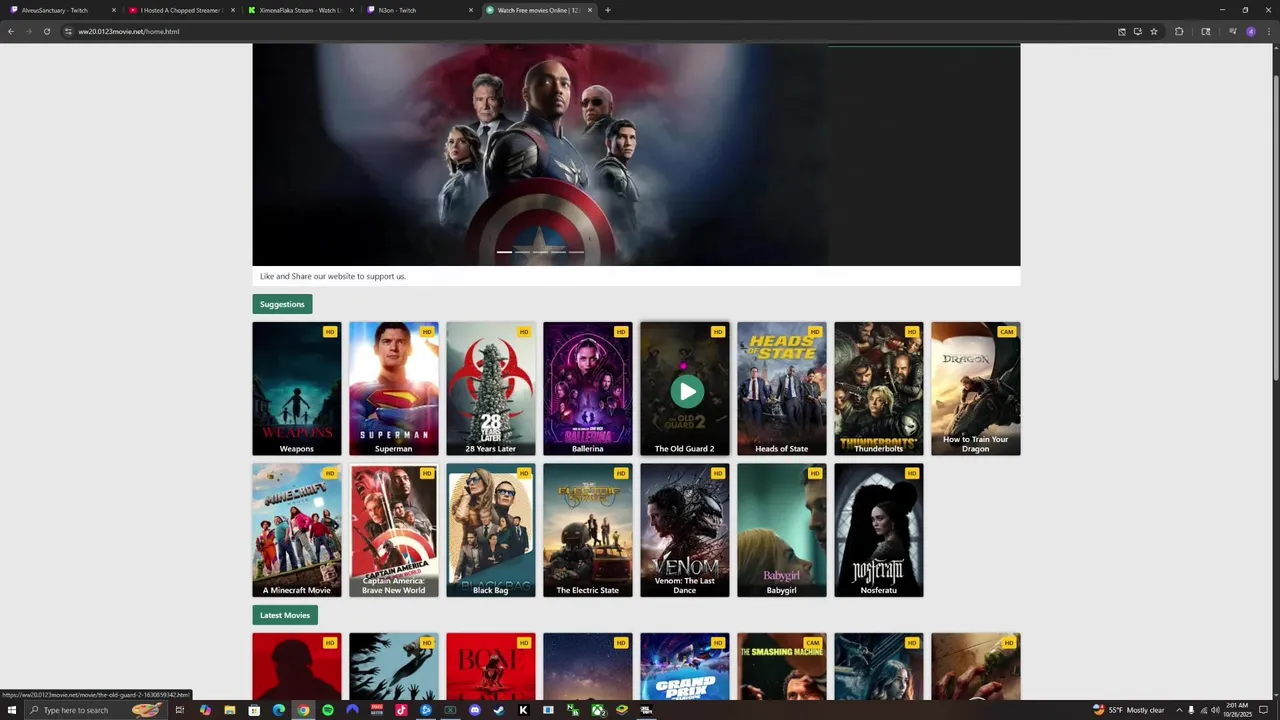This screenshot has width=1280, height=720.
Task: Click the play icon on The Old Guard 2
Action: click(687, 392)
